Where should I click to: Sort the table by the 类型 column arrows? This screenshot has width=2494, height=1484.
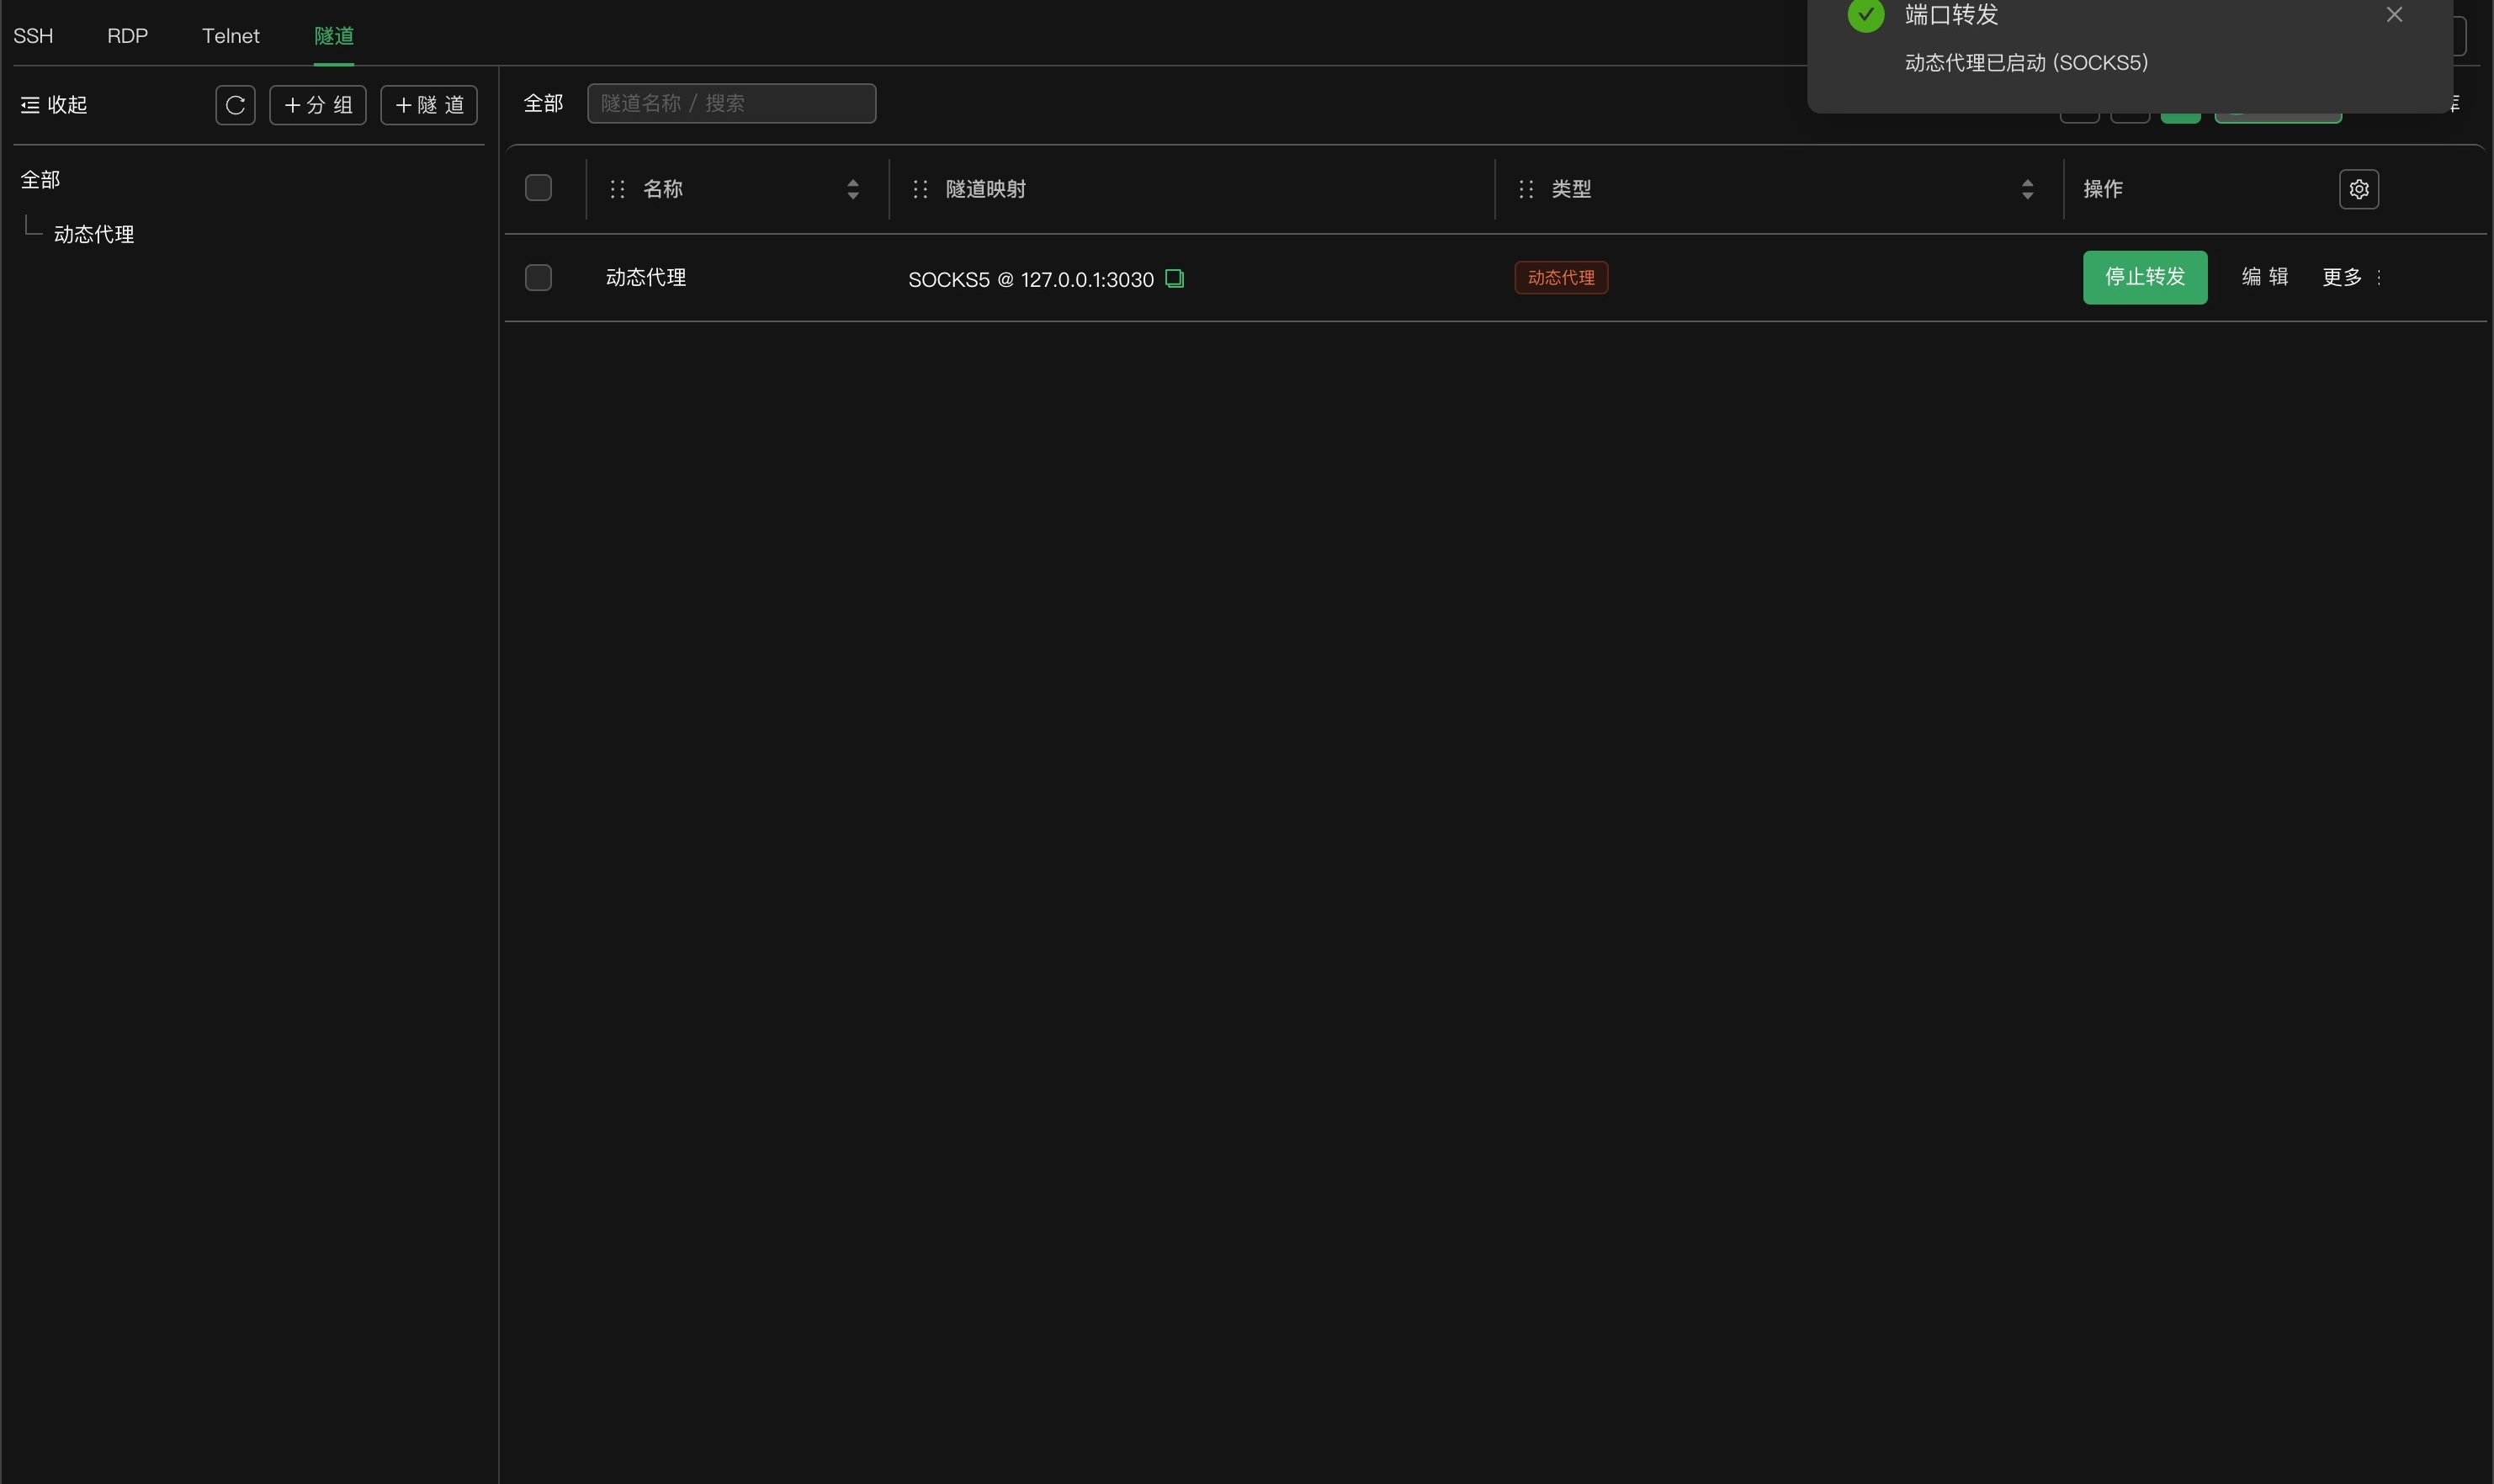click(x=2027, y=189)
